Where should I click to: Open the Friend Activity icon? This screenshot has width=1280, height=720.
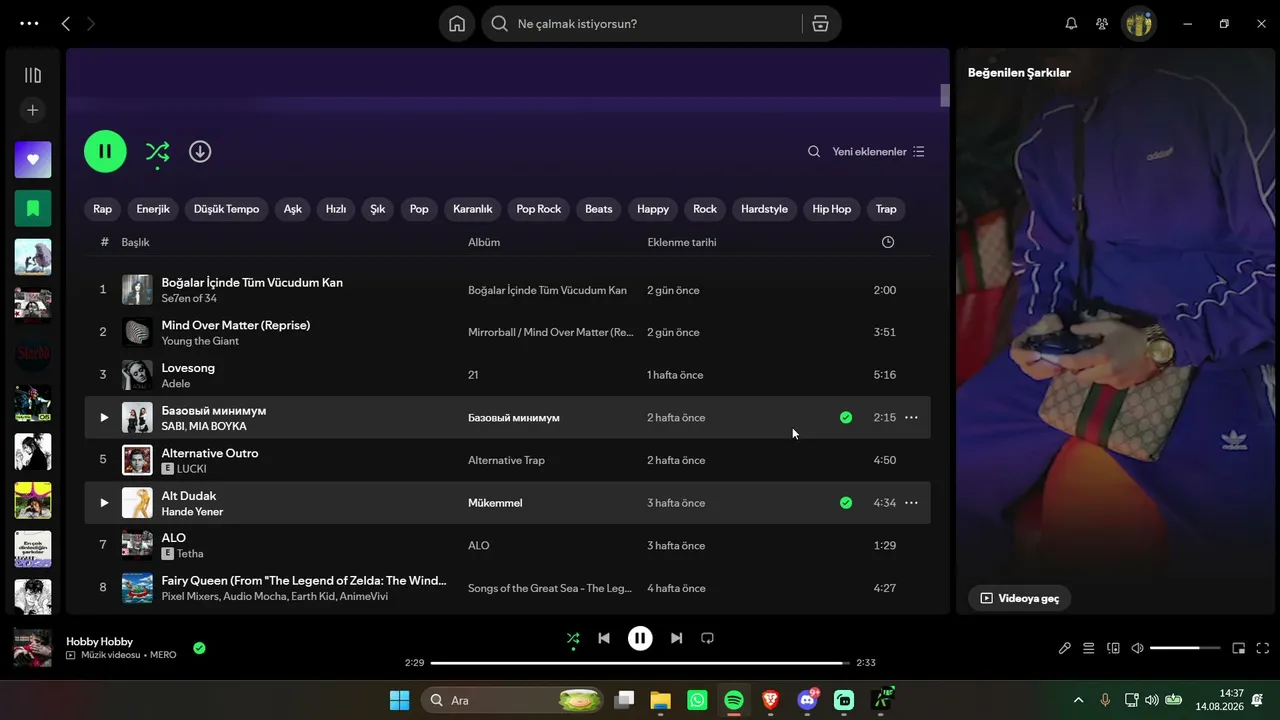click(1102, 24)
